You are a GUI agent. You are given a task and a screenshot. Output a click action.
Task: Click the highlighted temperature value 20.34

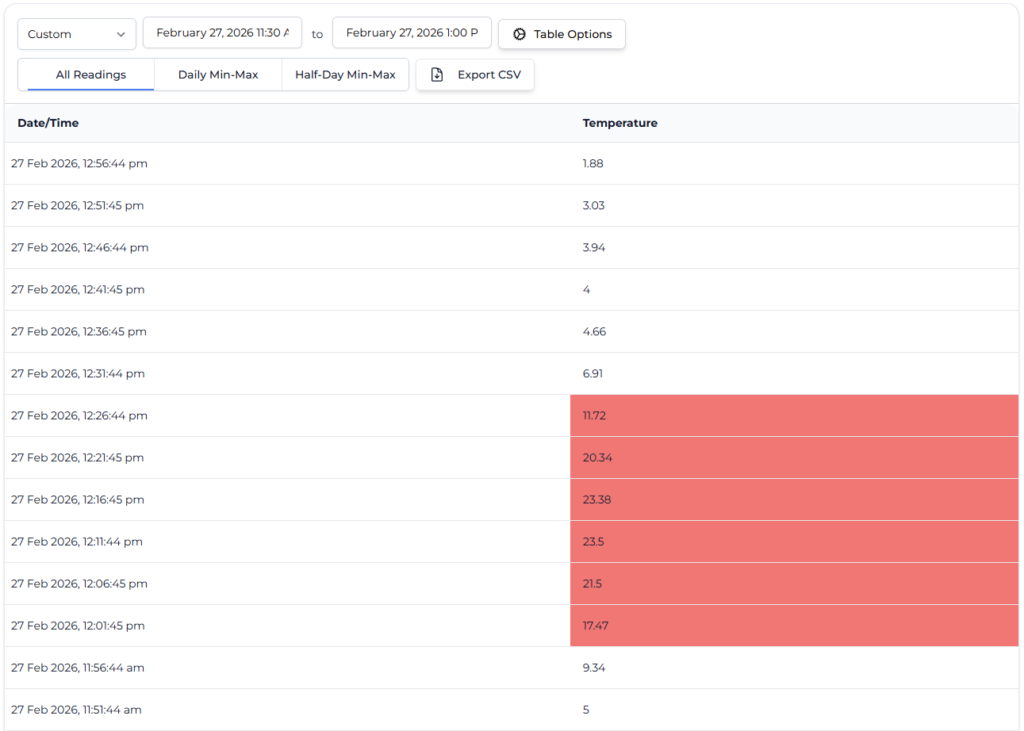tap(598, 457)
